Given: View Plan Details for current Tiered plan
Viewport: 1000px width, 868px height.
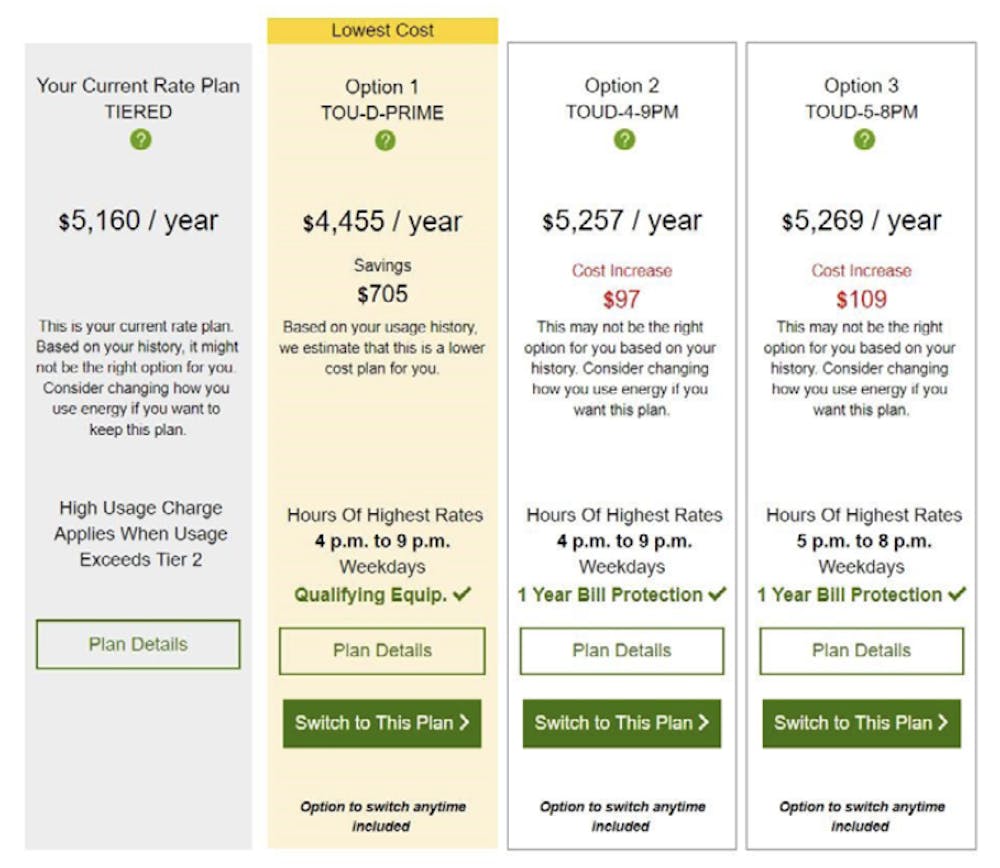Looking at the screenshot, I should click(x=138, y=644).
